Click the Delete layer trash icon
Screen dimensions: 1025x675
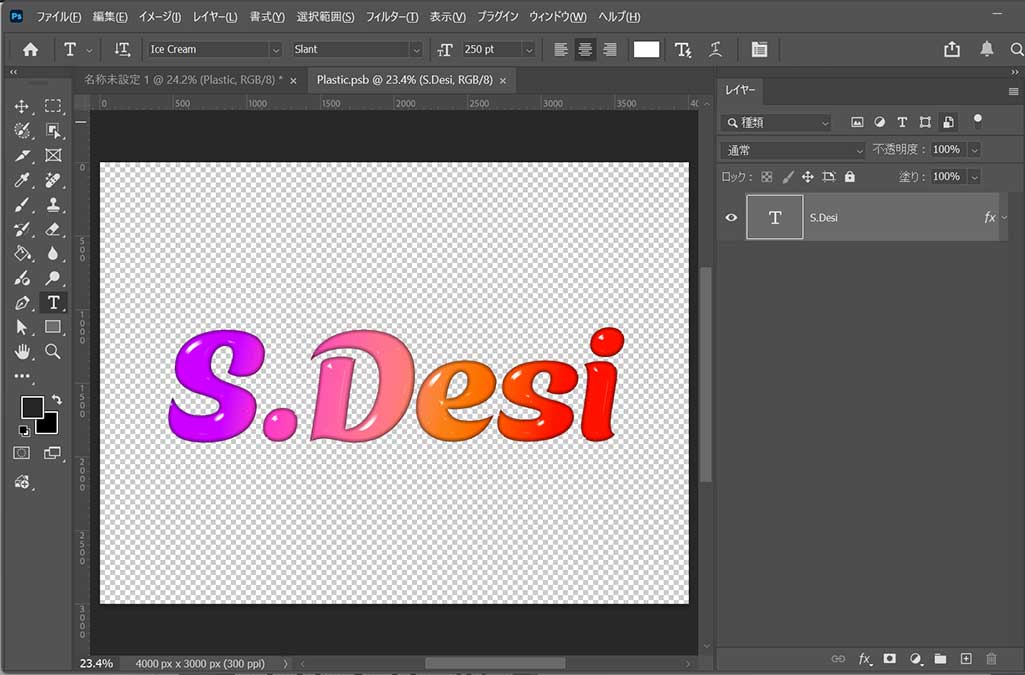[x=991, y=659]
